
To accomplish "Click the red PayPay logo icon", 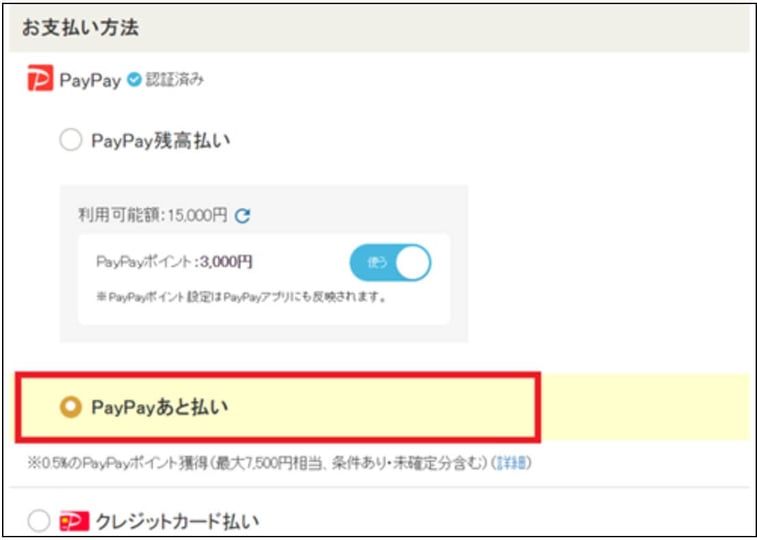I will click(x=40, y=80).
